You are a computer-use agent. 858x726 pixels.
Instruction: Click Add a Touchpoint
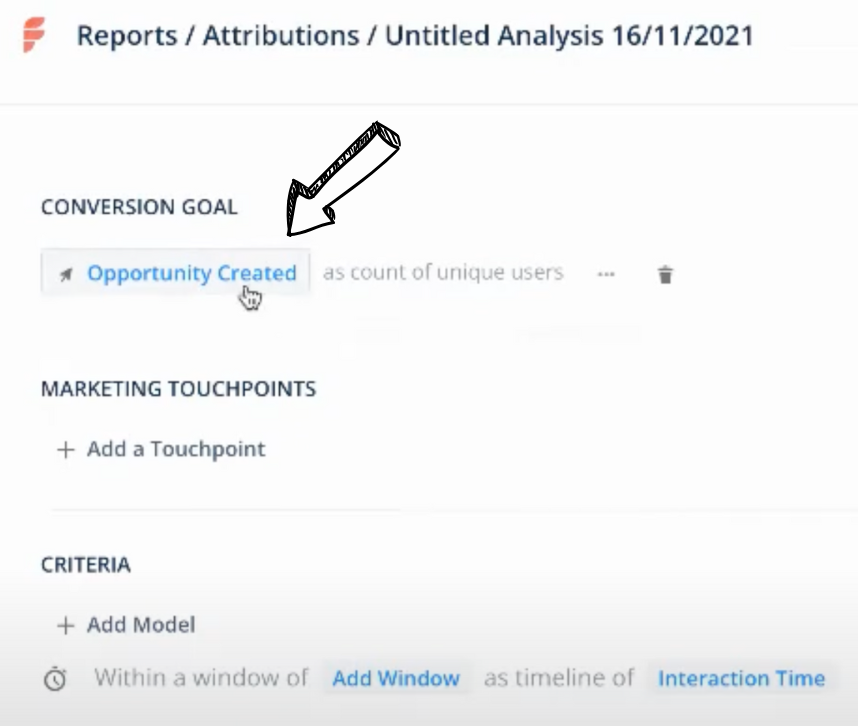click(x=176, y=449)
